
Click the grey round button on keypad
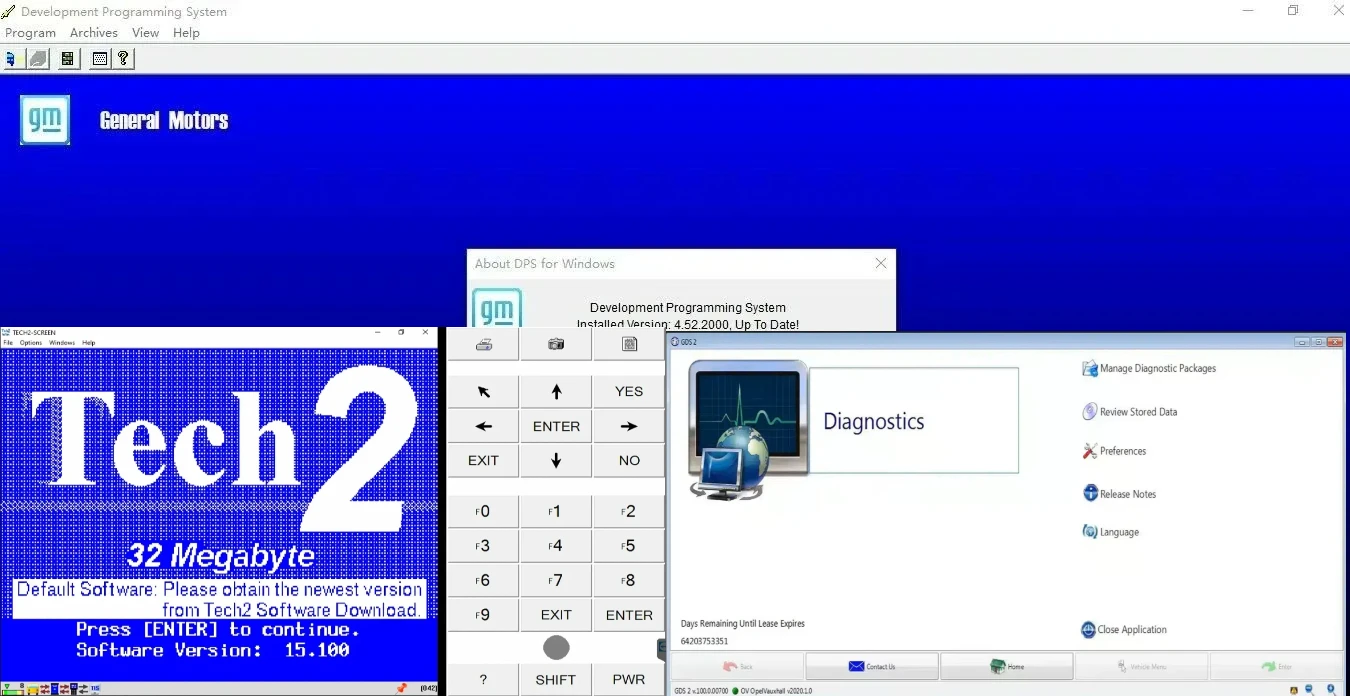coord(556,648)
